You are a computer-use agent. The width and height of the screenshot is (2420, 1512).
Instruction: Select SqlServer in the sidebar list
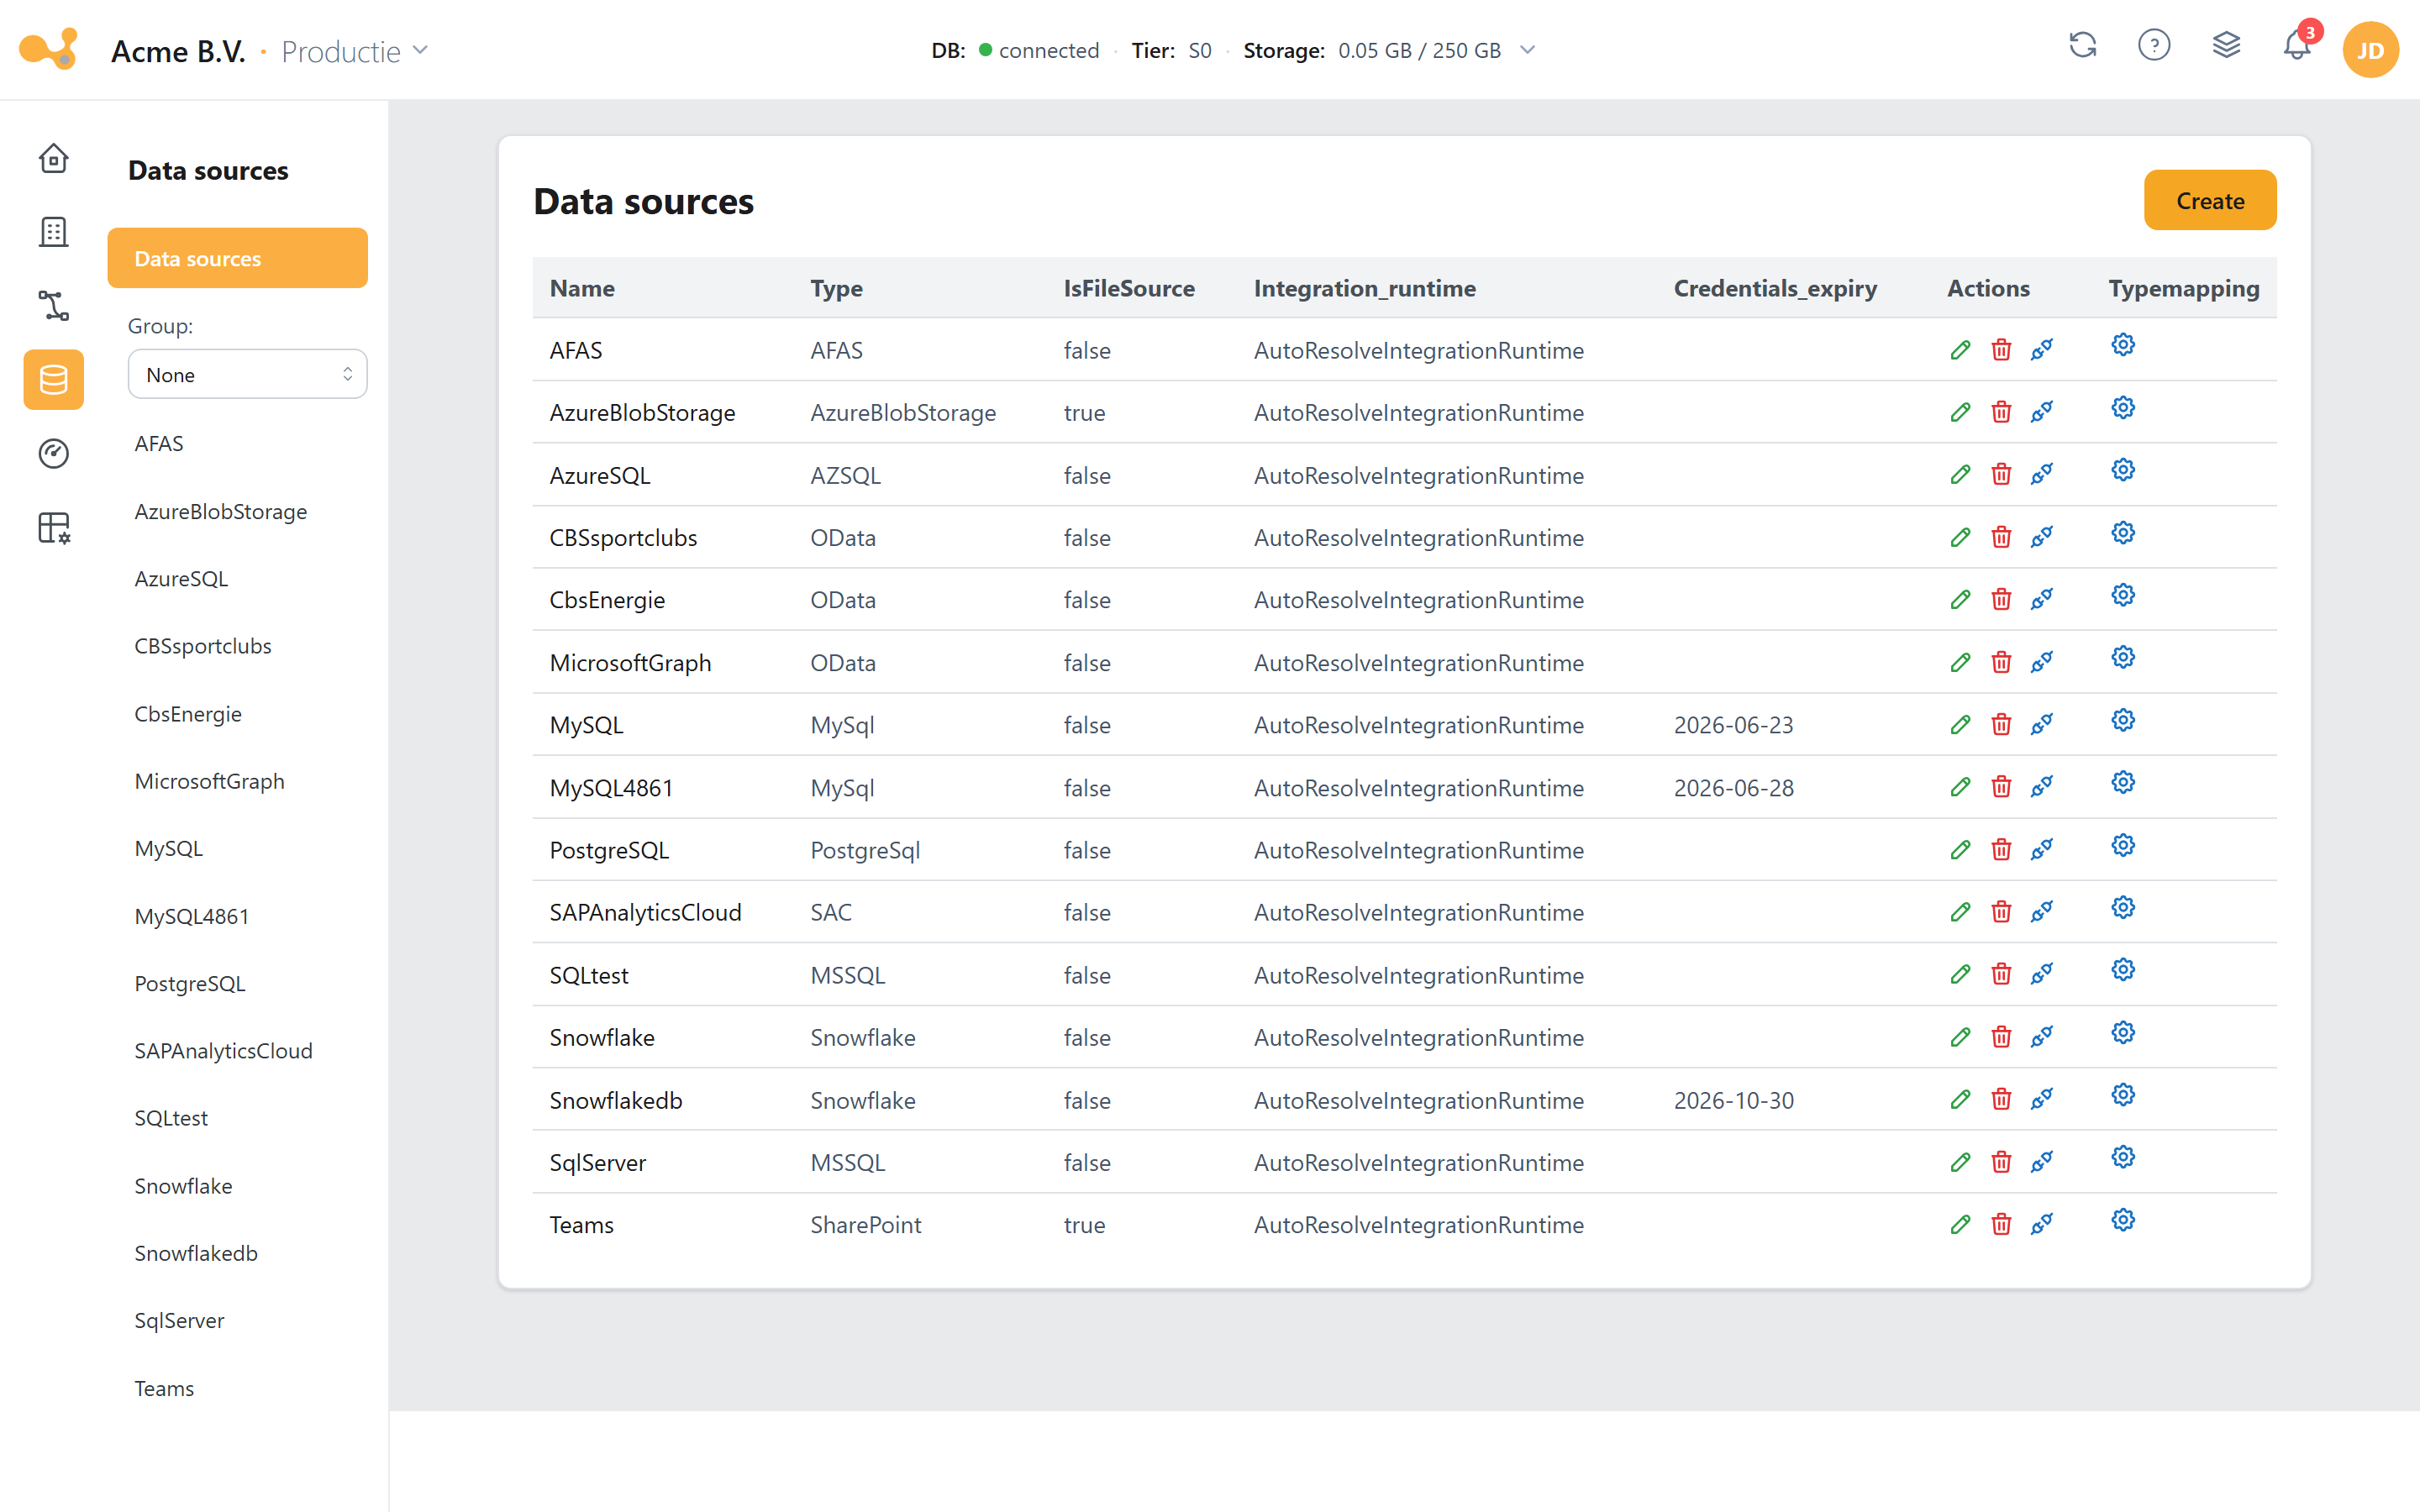[179, 1320]
